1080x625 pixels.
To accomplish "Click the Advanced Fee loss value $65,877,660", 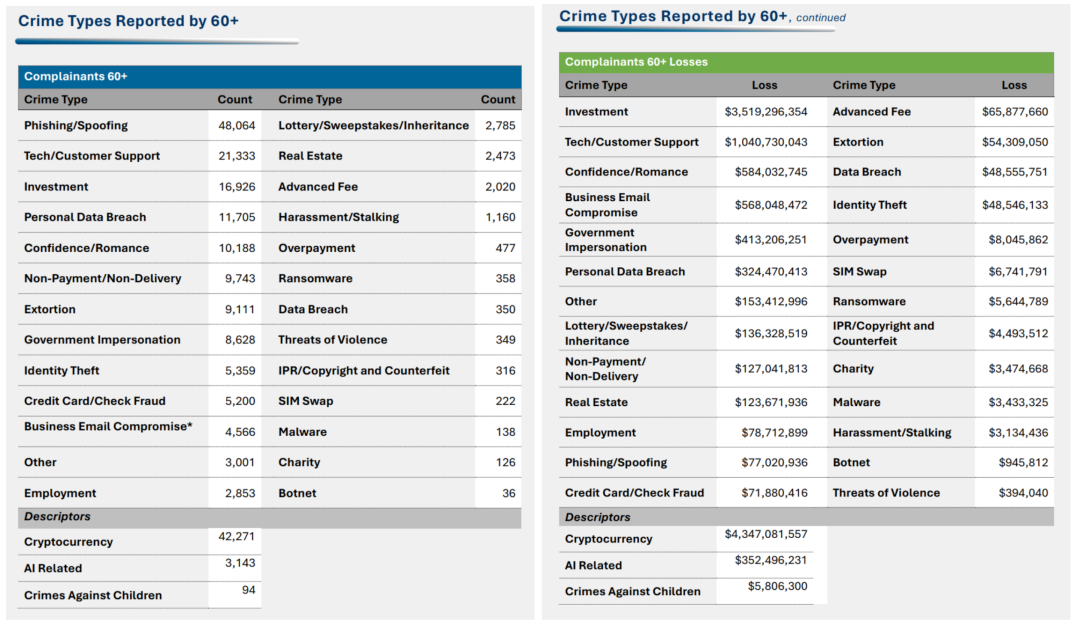I will tap(1015, 112).
